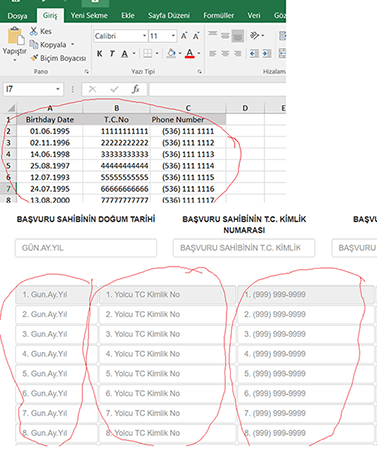377x450 pixels.
Task: Expand the Pano group dialog launcher
Action: click(87, 71)
